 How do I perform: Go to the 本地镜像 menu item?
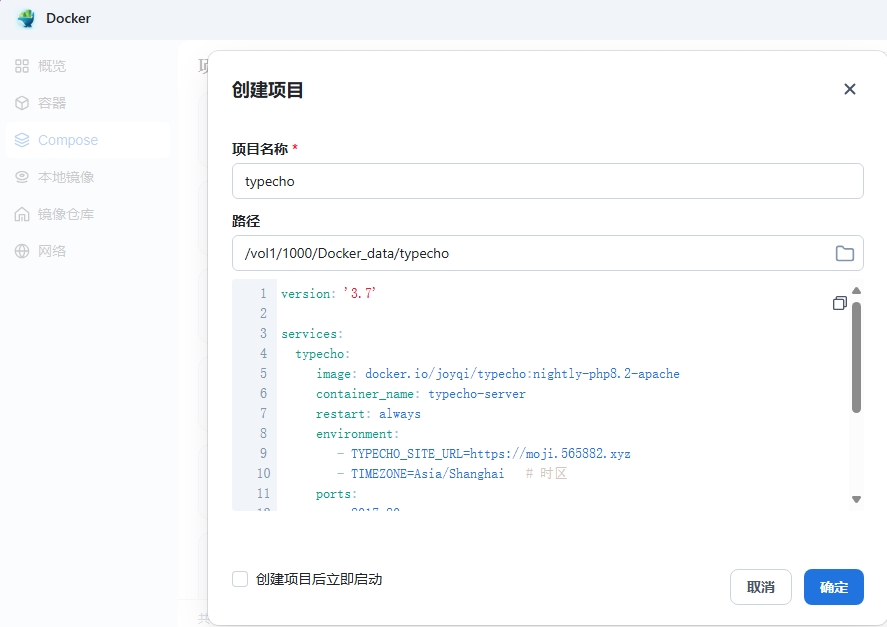[x=66, y=177]
